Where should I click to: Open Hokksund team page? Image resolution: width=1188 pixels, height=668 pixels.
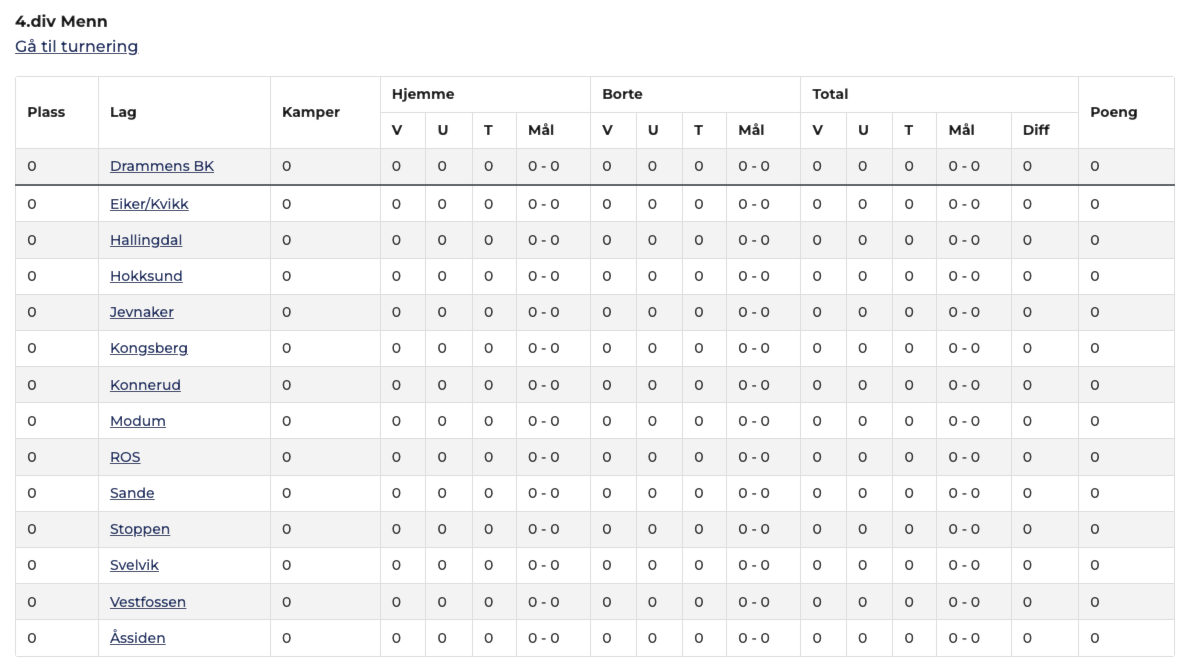tap(146, 276)
